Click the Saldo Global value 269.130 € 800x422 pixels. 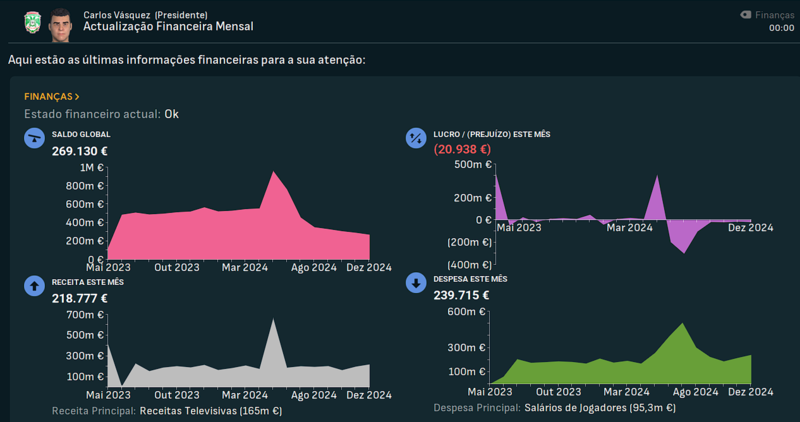tap(80, 151)
